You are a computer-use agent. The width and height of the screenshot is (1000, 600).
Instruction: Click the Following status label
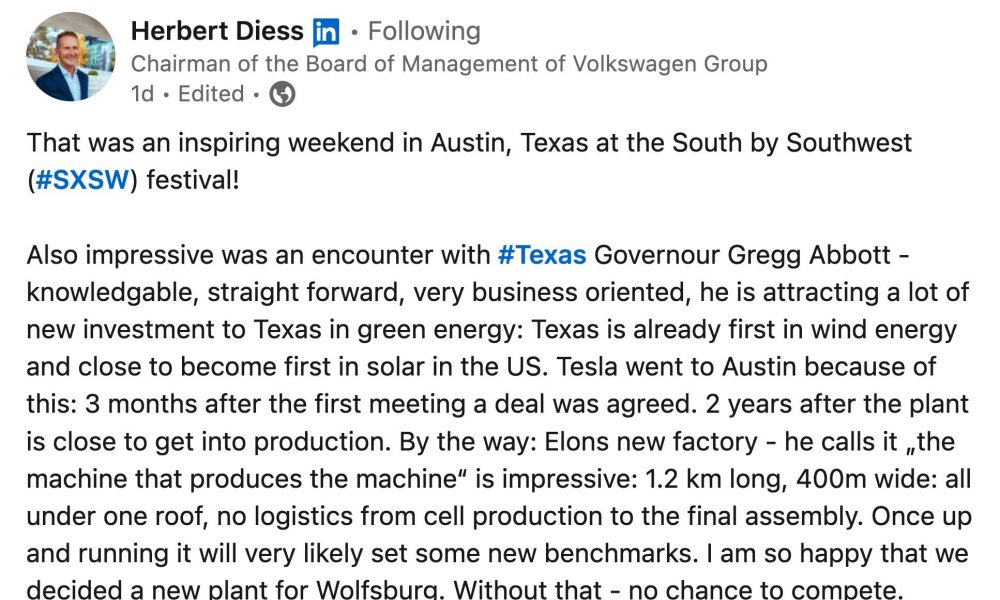pyautogui.click(x=424, y=31)
